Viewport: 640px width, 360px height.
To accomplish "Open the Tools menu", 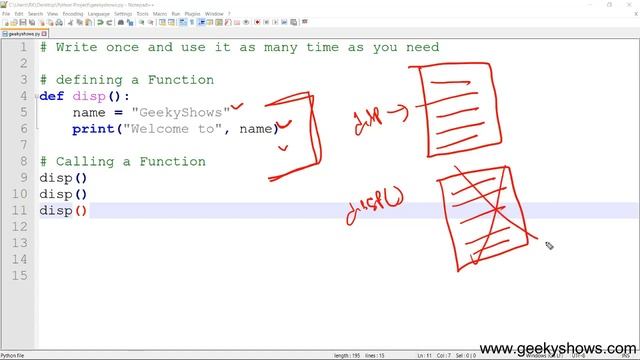I will click(142, 14).
